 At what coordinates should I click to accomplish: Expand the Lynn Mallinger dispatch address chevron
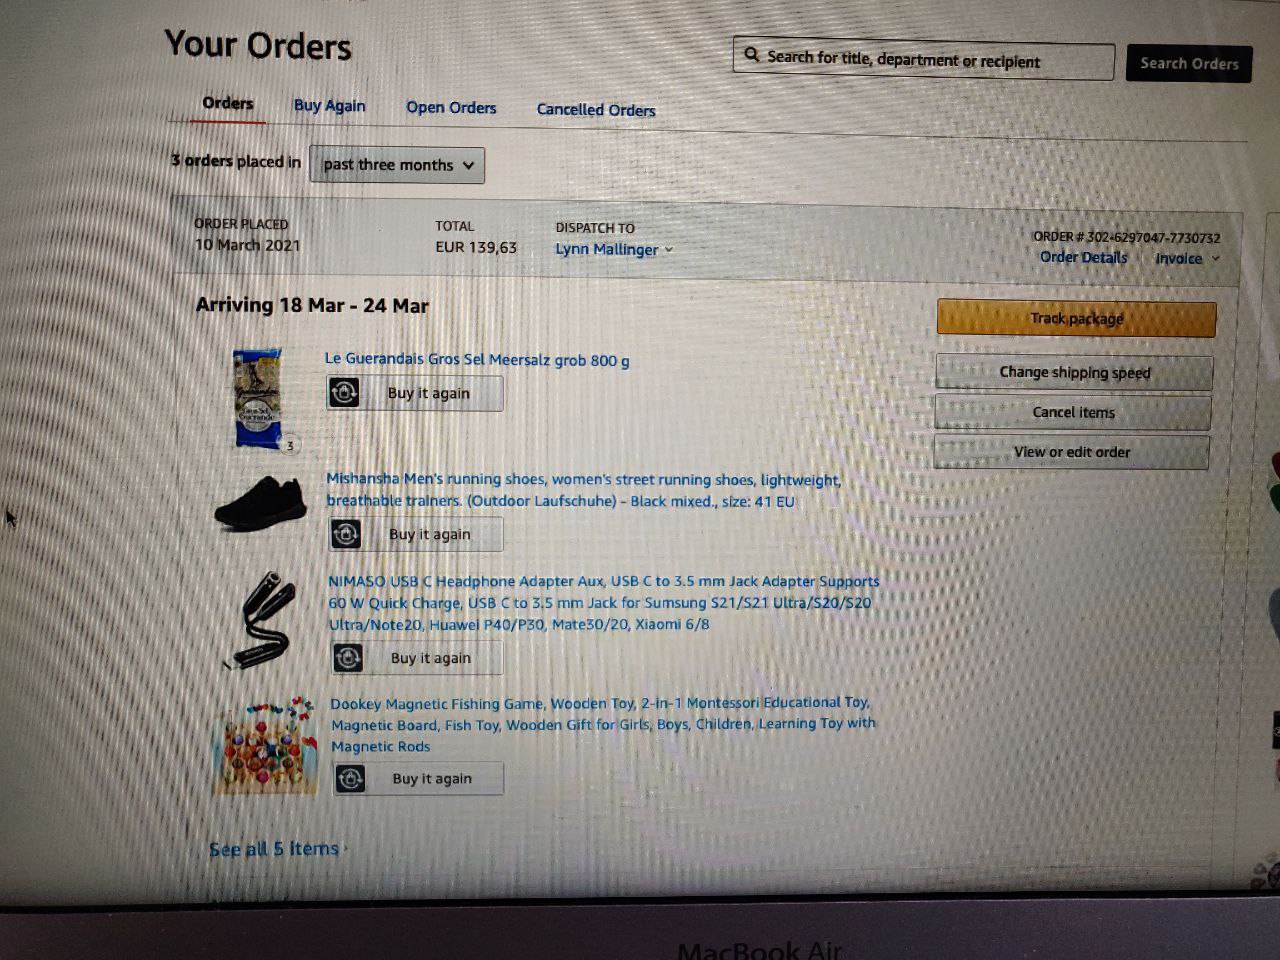click(669, 250)
